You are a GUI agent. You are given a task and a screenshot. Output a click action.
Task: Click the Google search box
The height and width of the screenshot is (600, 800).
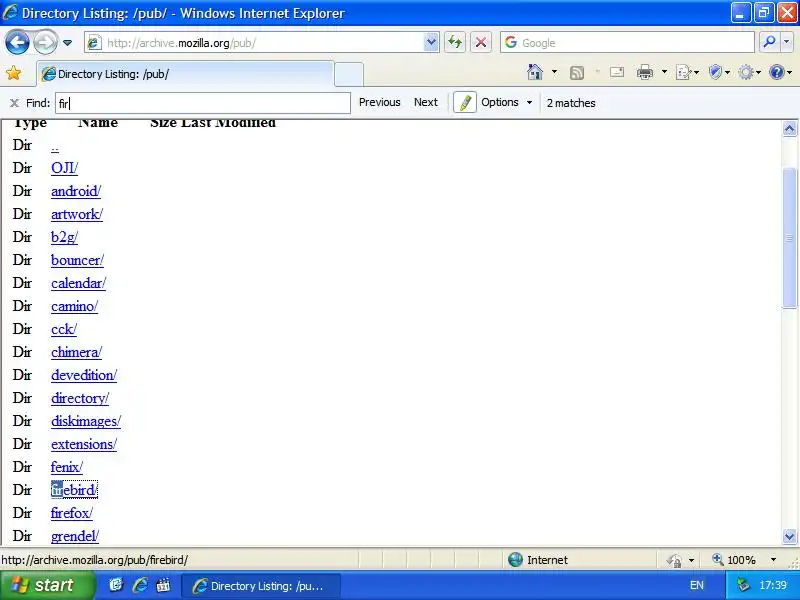627,43
